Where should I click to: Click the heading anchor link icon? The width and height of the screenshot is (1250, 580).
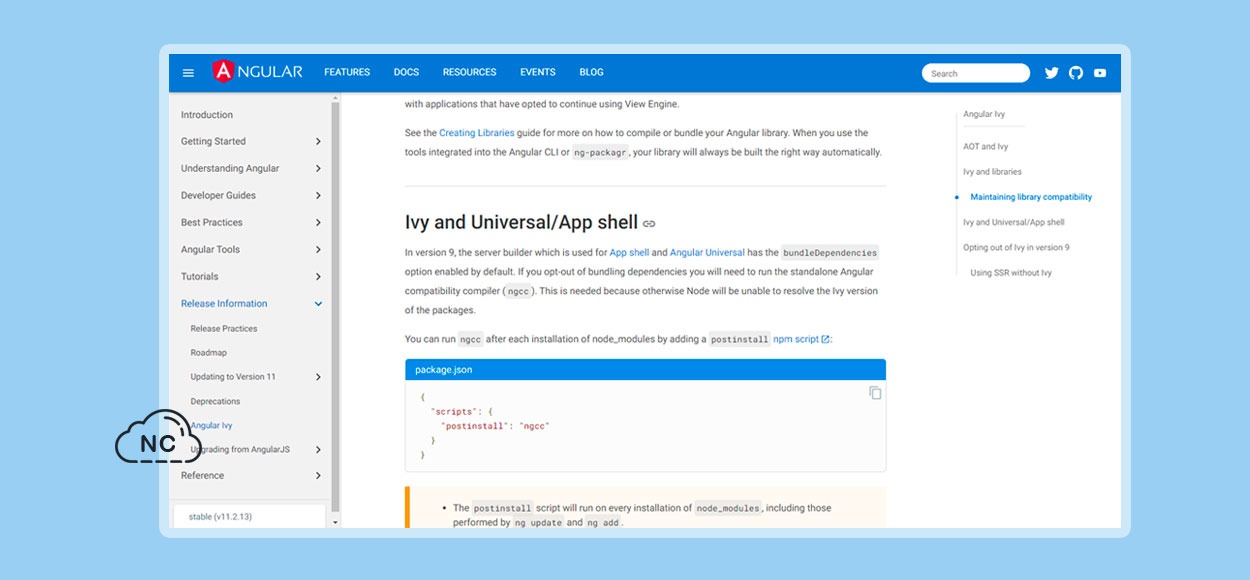pyautogui.click(x=649, y=224)
